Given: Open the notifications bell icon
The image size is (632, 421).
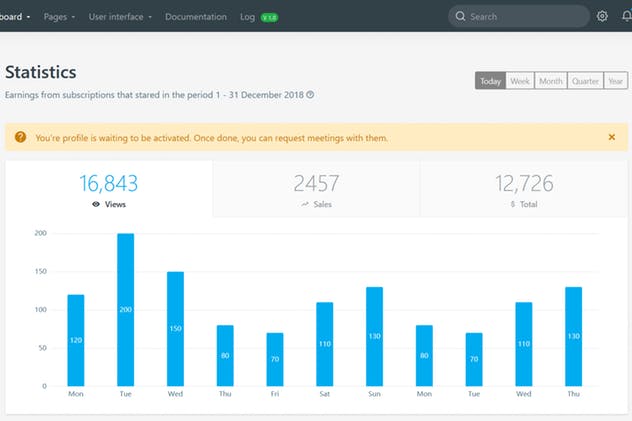Looking at the screenshot, I should pos(626,16).
